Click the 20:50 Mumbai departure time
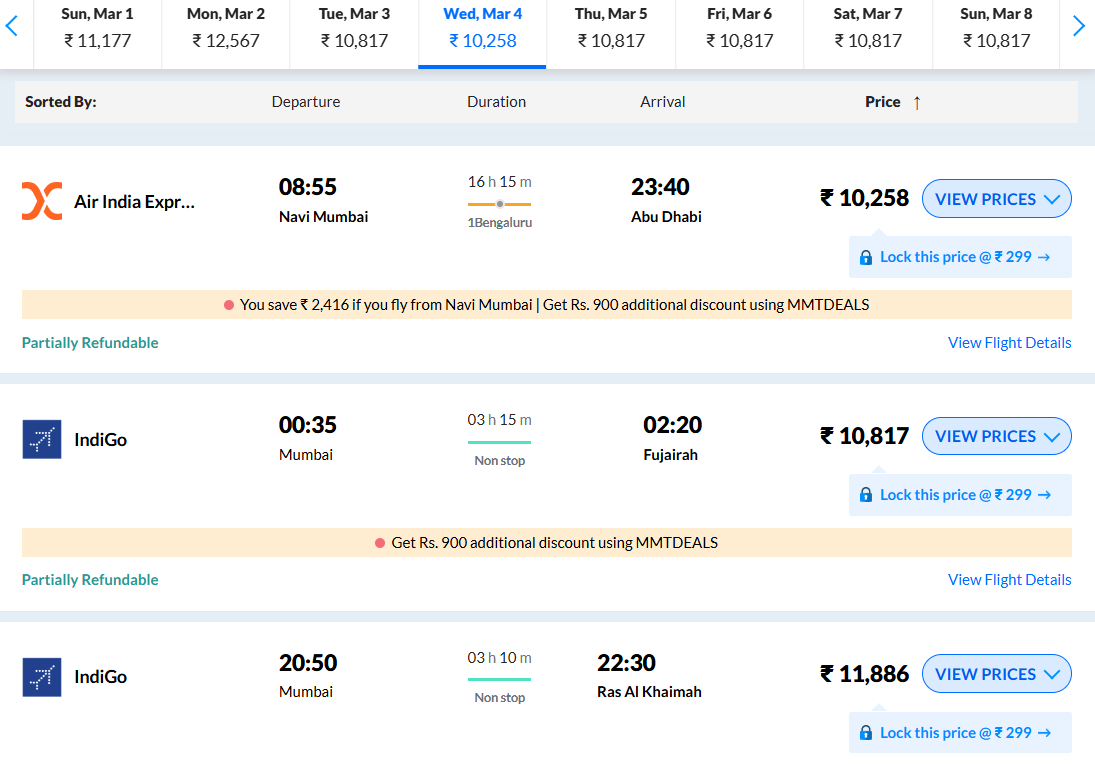The height and width of the screenshot is (766, 1095). [308, 663]
